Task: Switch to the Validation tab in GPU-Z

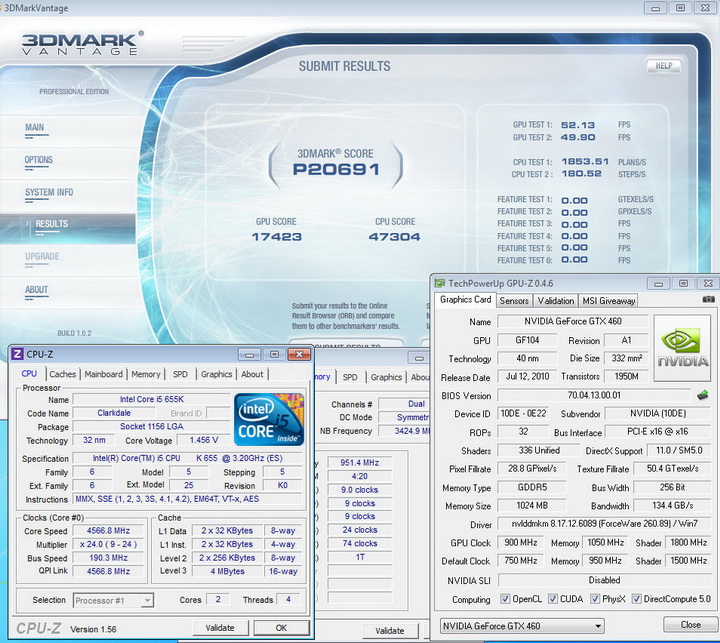Action: tap(556, 300)
